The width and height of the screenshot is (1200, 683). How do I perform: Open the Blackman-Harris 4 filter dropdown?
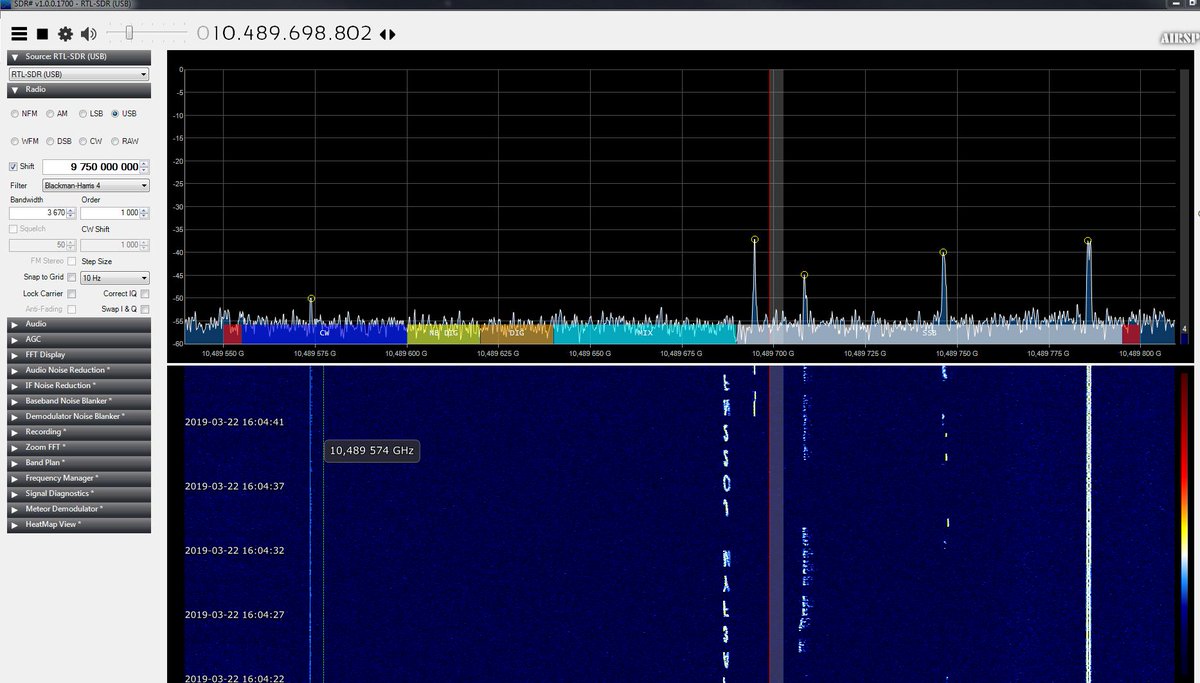[x=95, y=185]
